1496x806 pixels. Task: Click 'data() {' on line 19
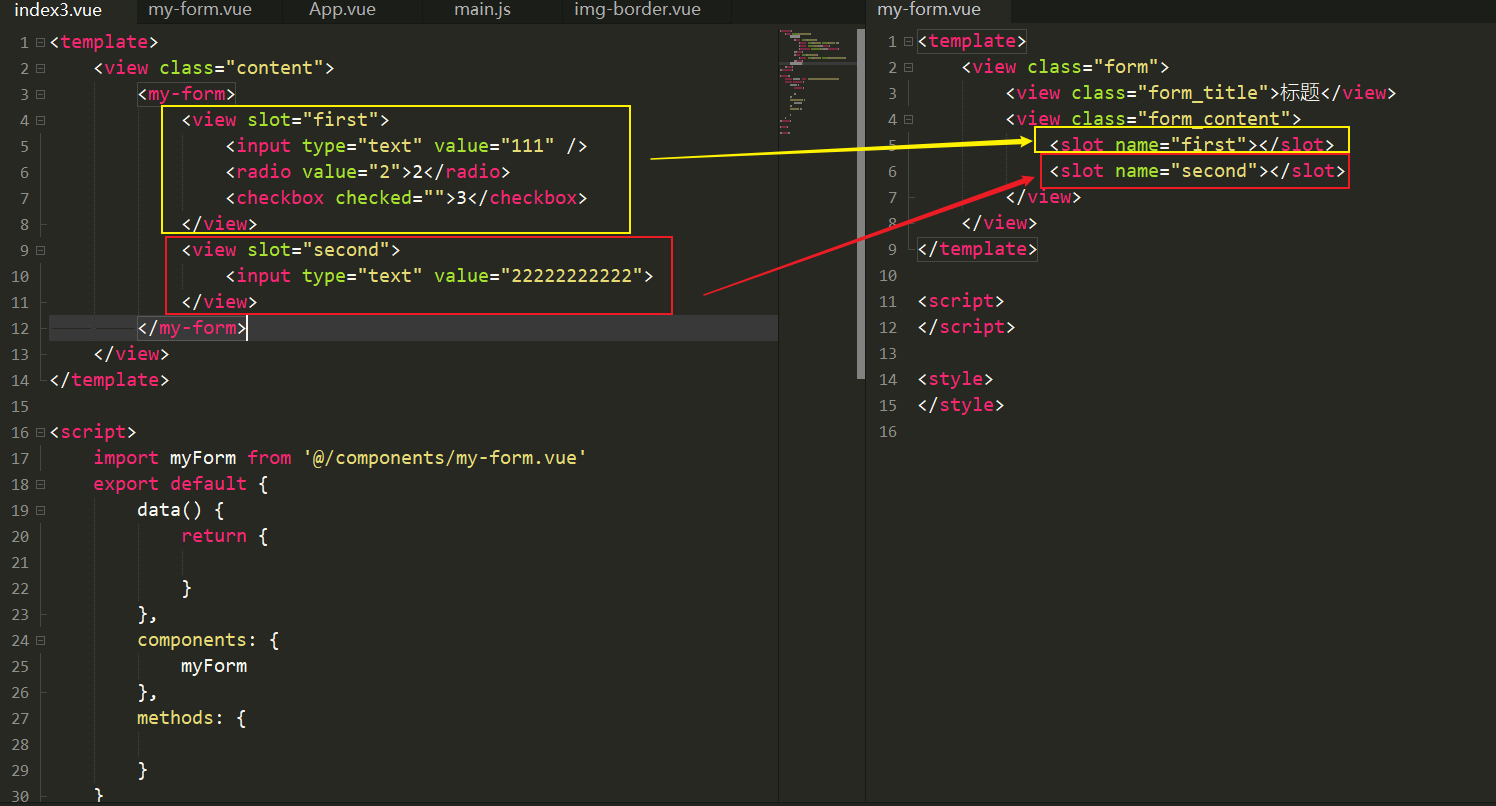181,510
